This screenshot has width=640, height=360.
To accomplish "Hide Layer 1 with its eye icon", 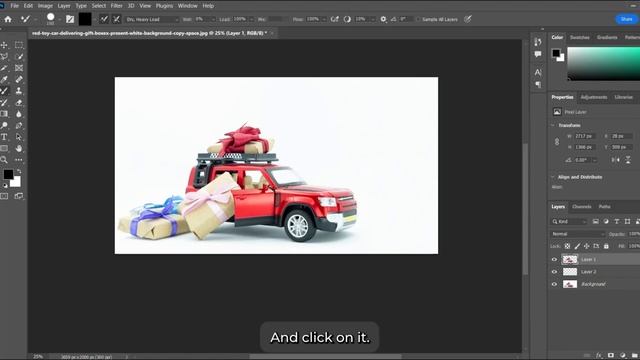I will 554,259.
